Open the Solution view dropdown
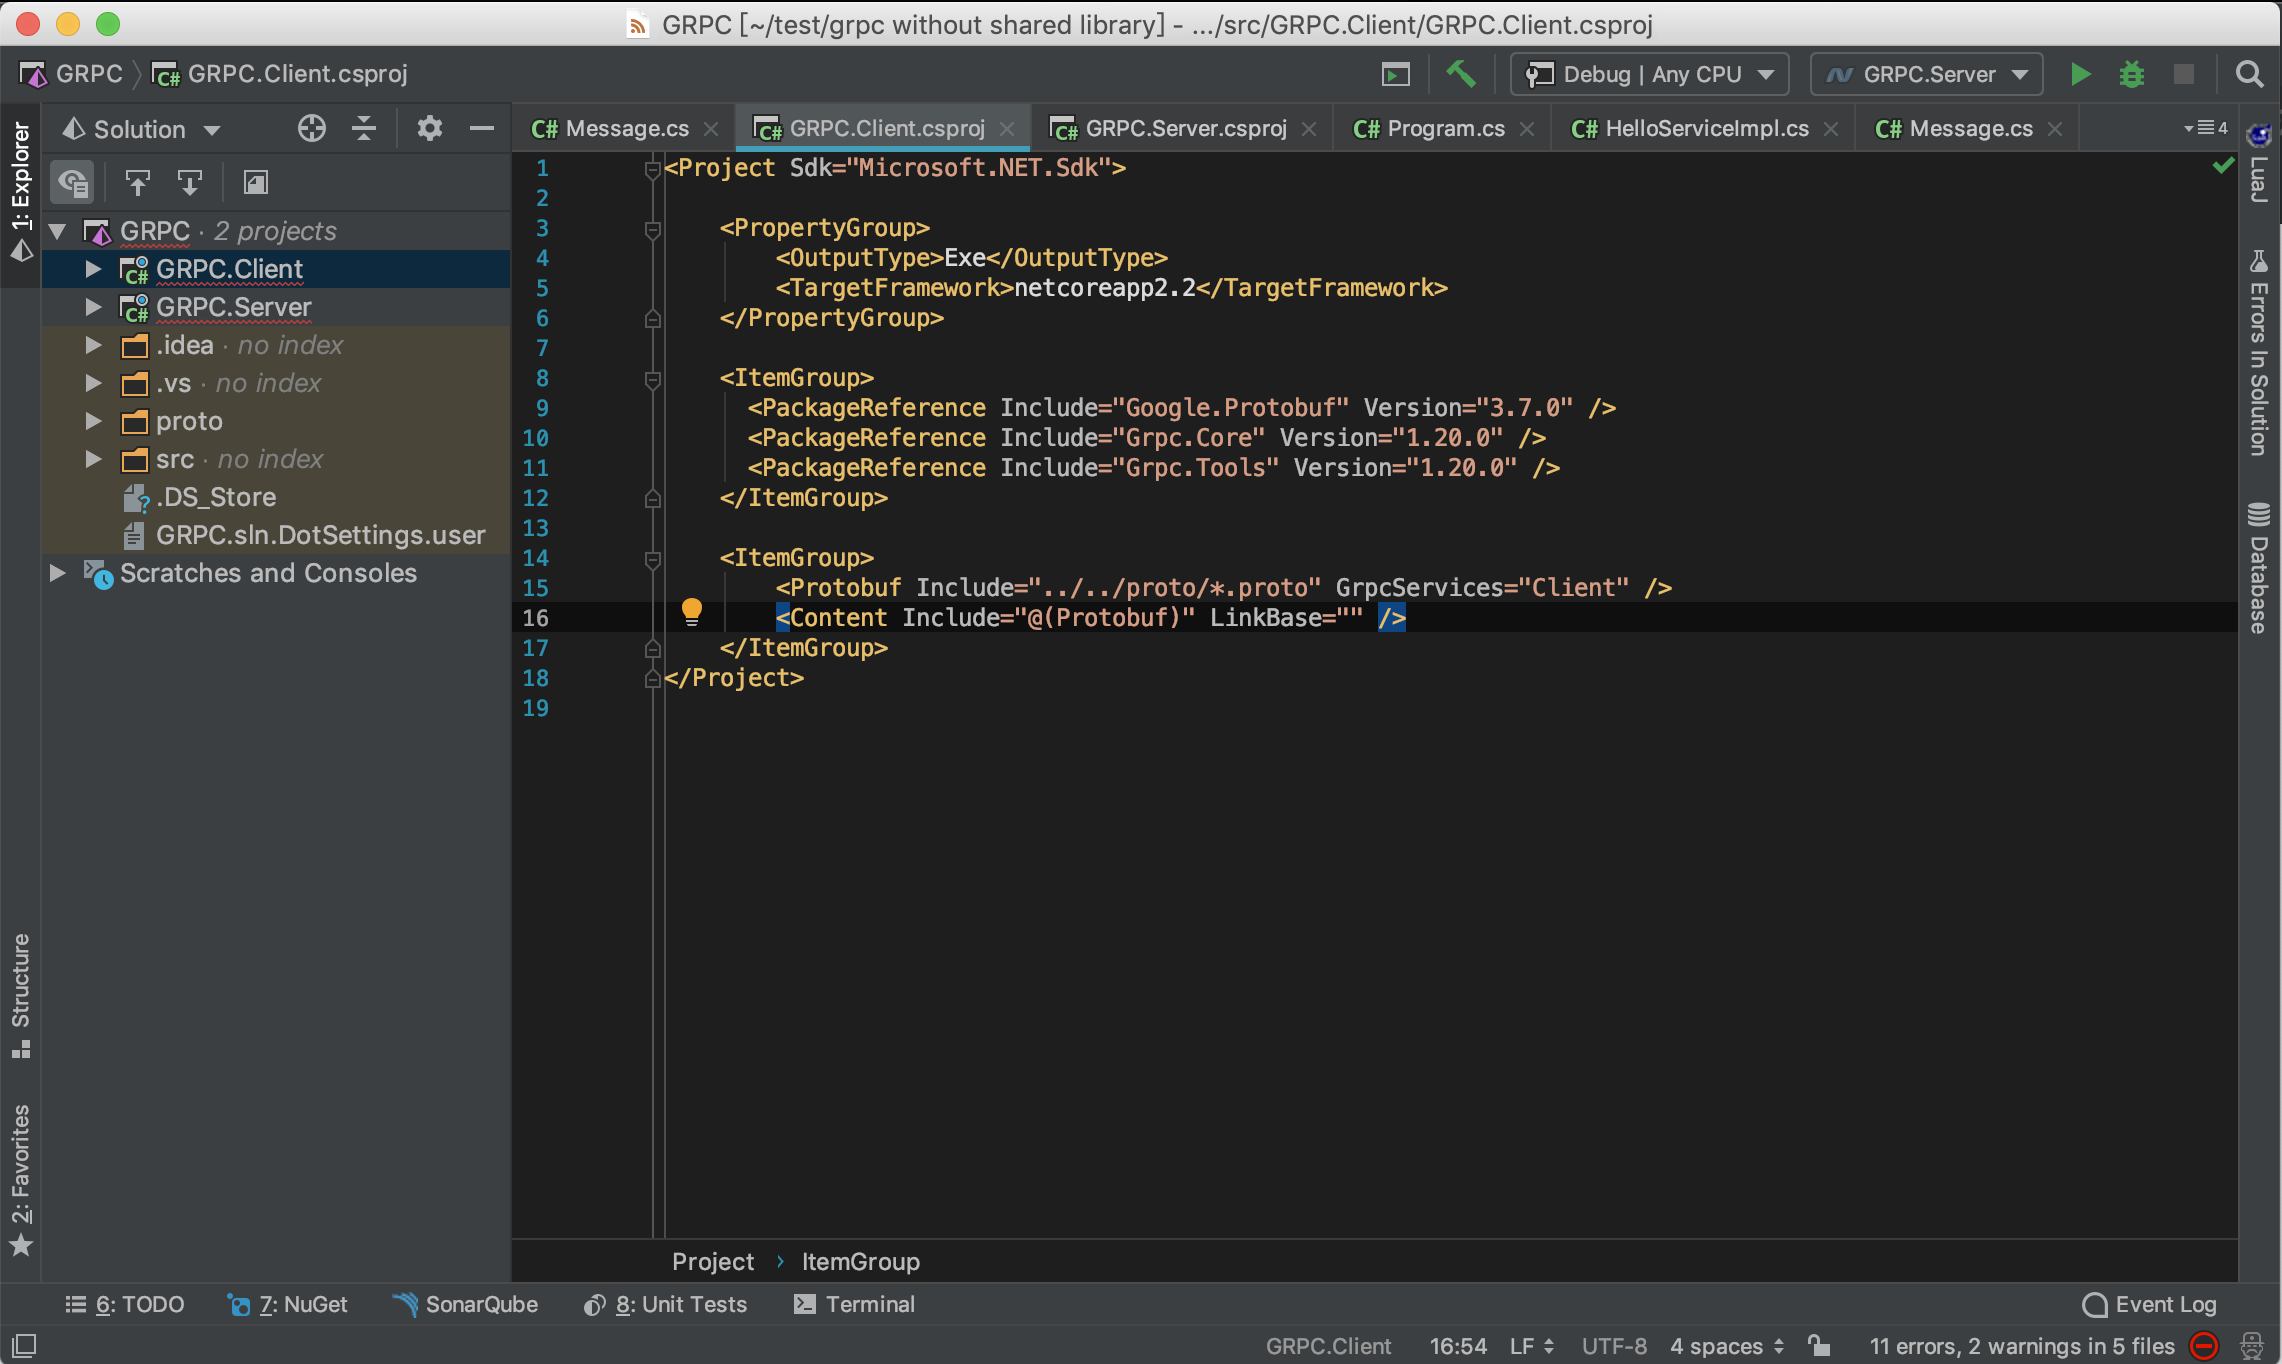Screen dimensions: 2282x1364 point(141,129)
